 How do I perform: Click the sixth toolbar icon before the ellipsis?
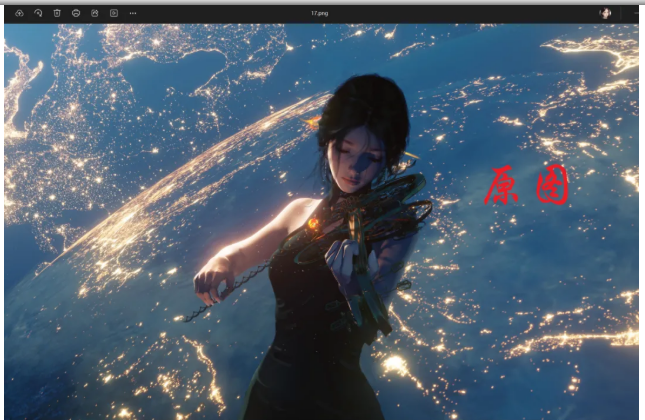114,13
